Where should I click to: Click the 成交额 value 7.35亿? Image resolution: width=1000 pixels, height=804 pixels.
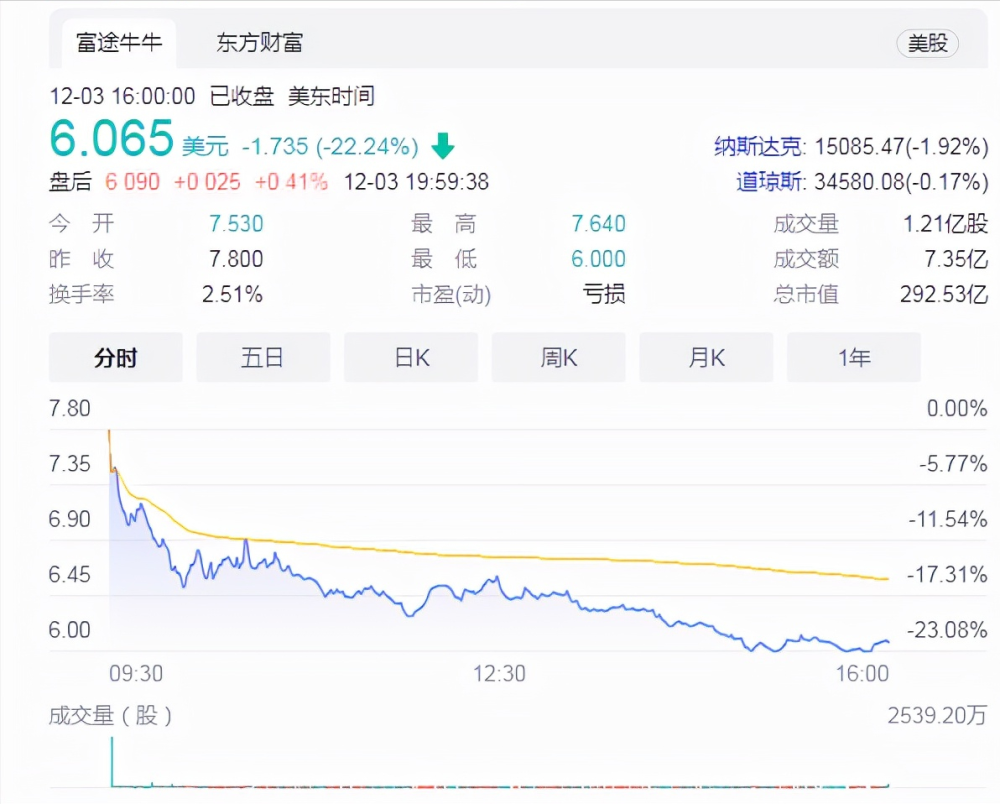(956, 259)
